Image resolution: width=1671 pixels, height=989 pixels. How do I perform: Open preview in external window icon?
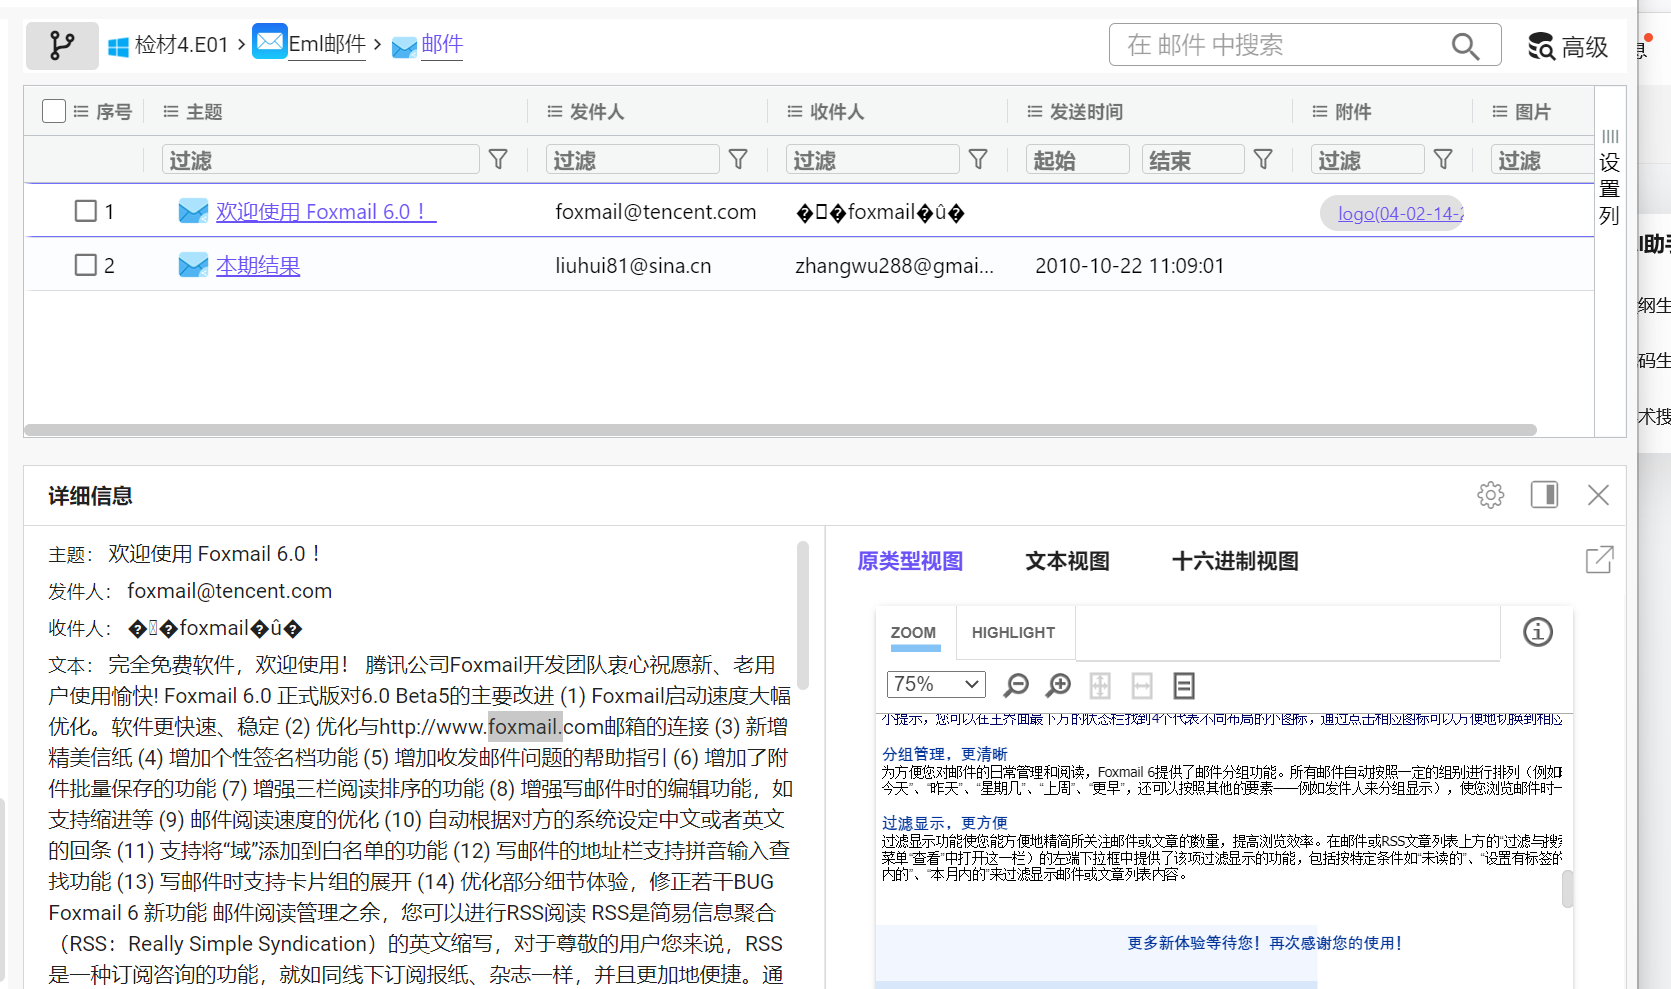[1599, 560]
